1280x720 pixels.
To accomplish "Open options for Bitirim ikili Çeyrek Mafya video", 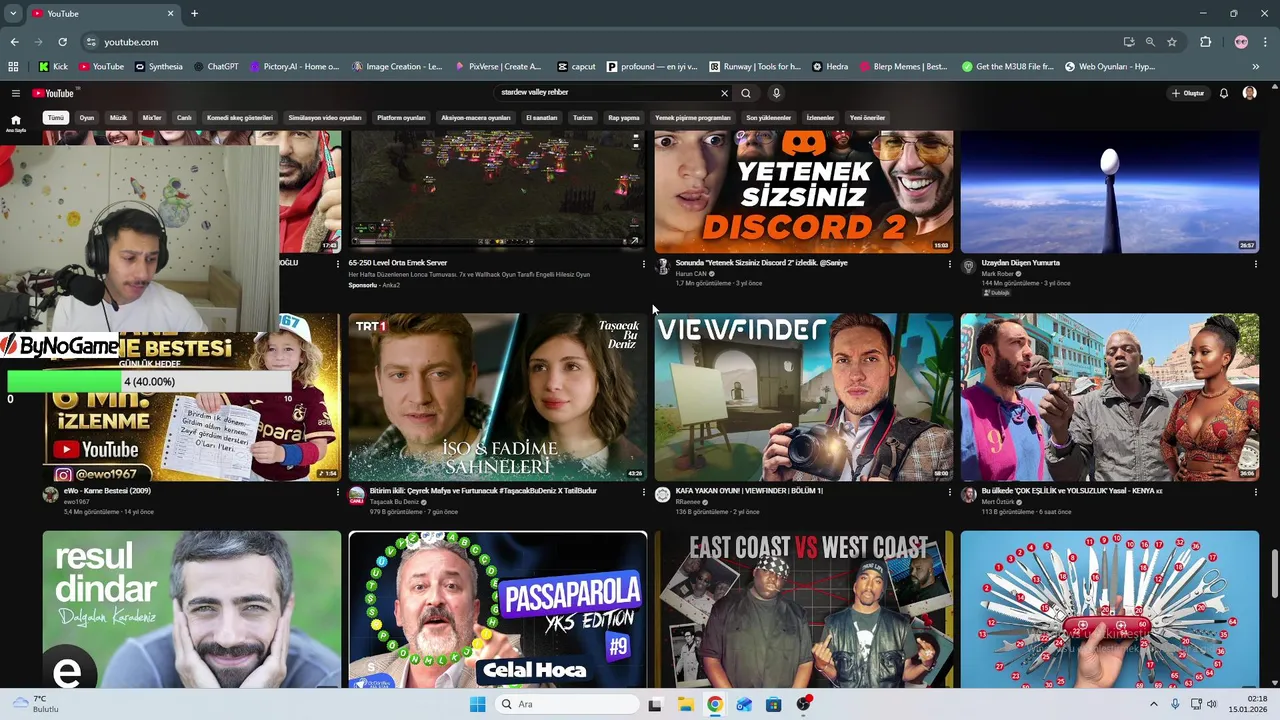I will click(643, 492).
